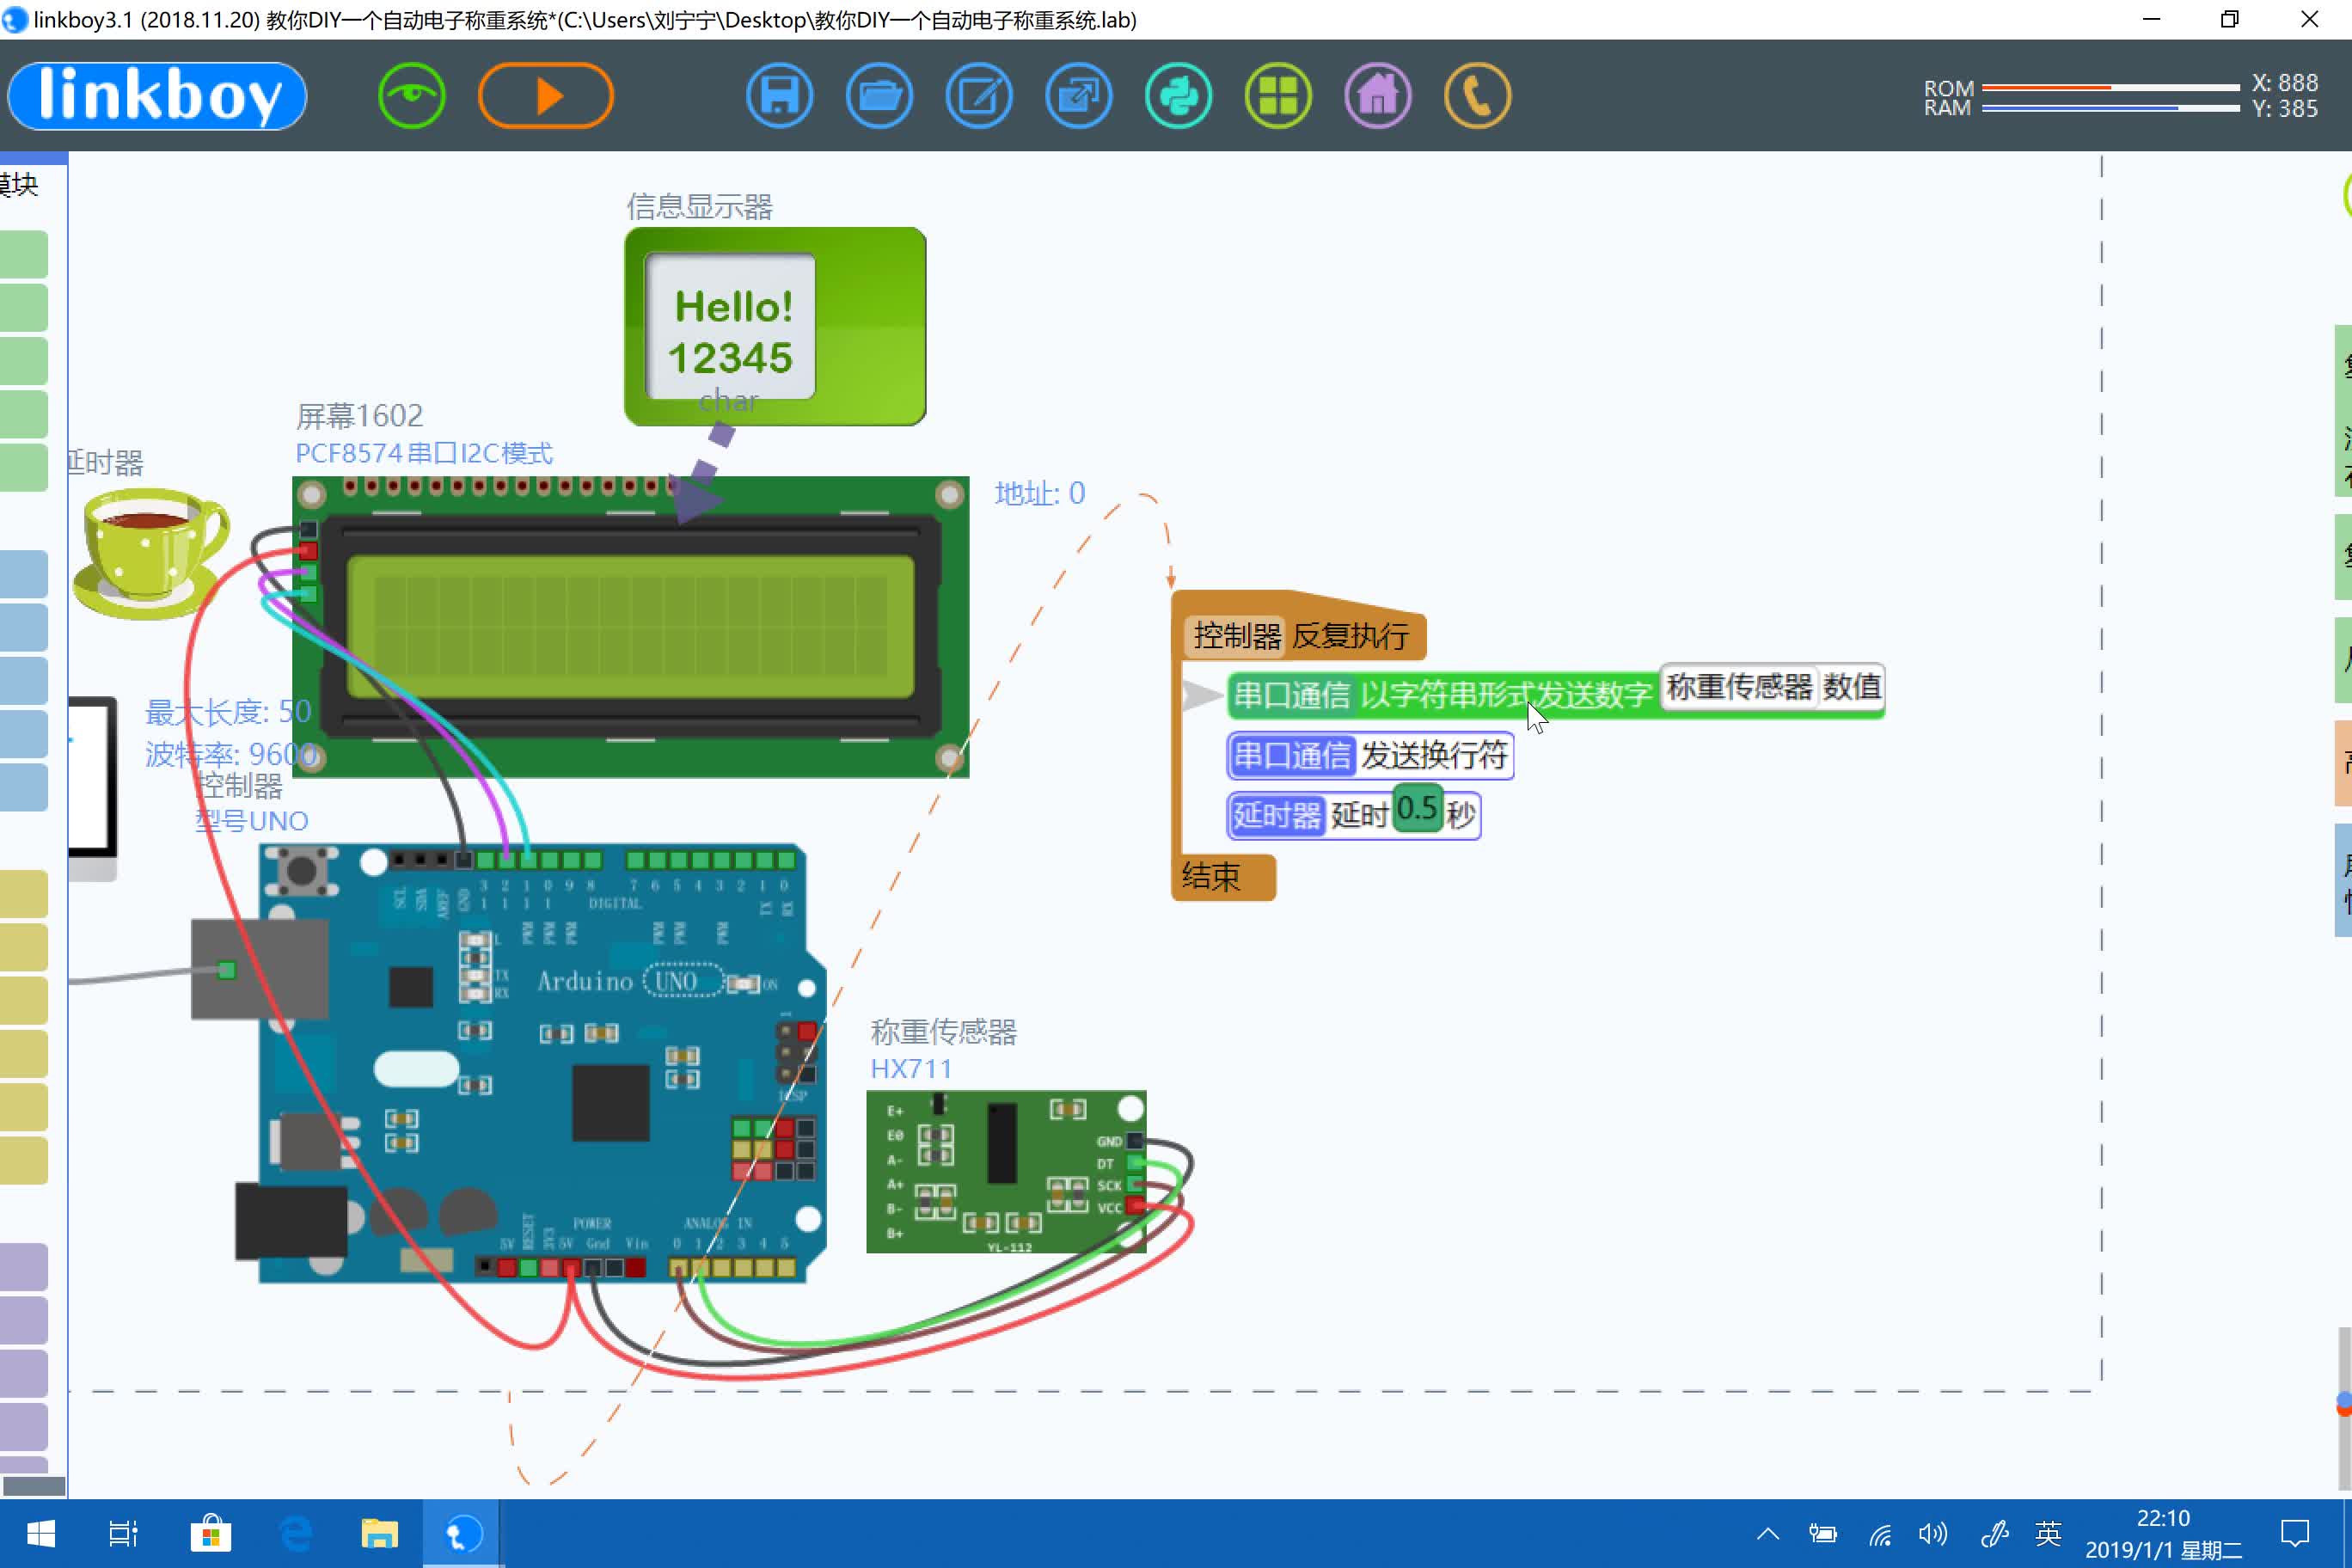Open a file with the folder icon
This screenshot has width=2352, height=1568.
tap(879, 96)
